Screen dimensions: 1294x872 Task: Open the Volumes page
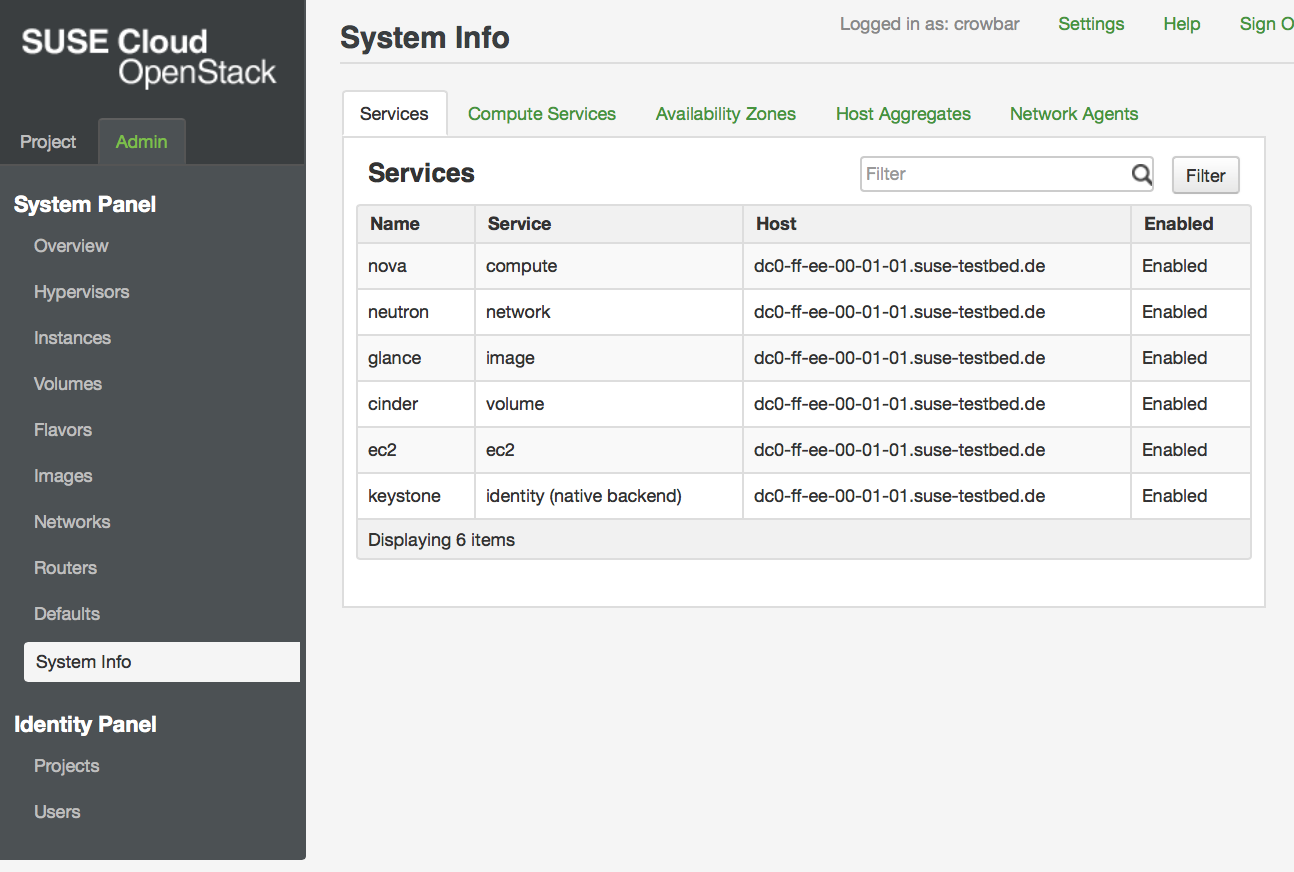68,384
